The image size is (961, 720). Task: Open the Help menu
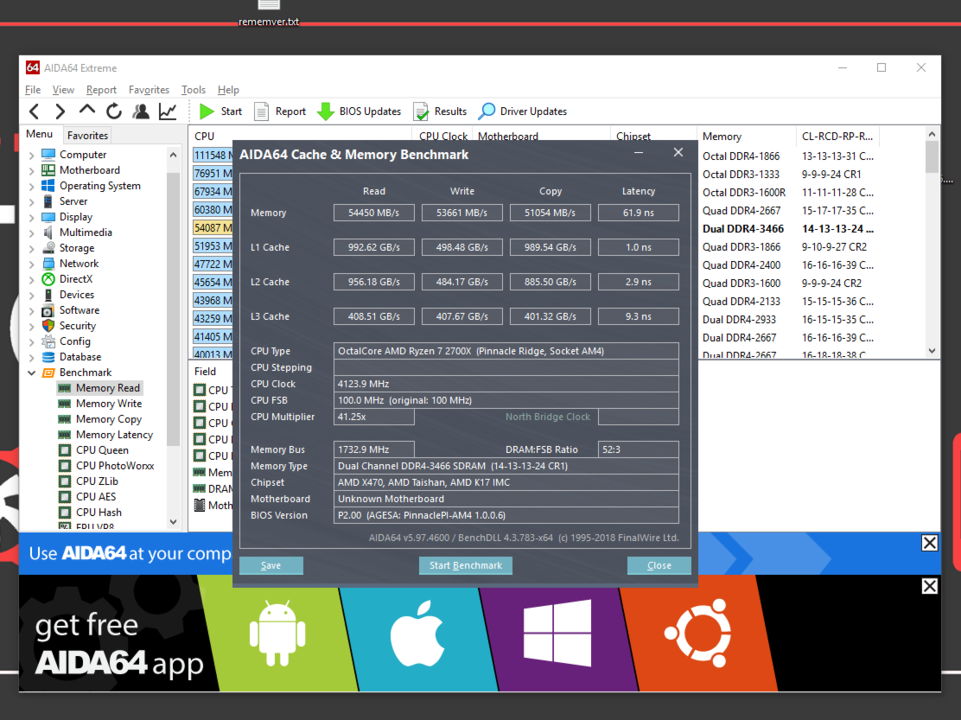[229, 90]
